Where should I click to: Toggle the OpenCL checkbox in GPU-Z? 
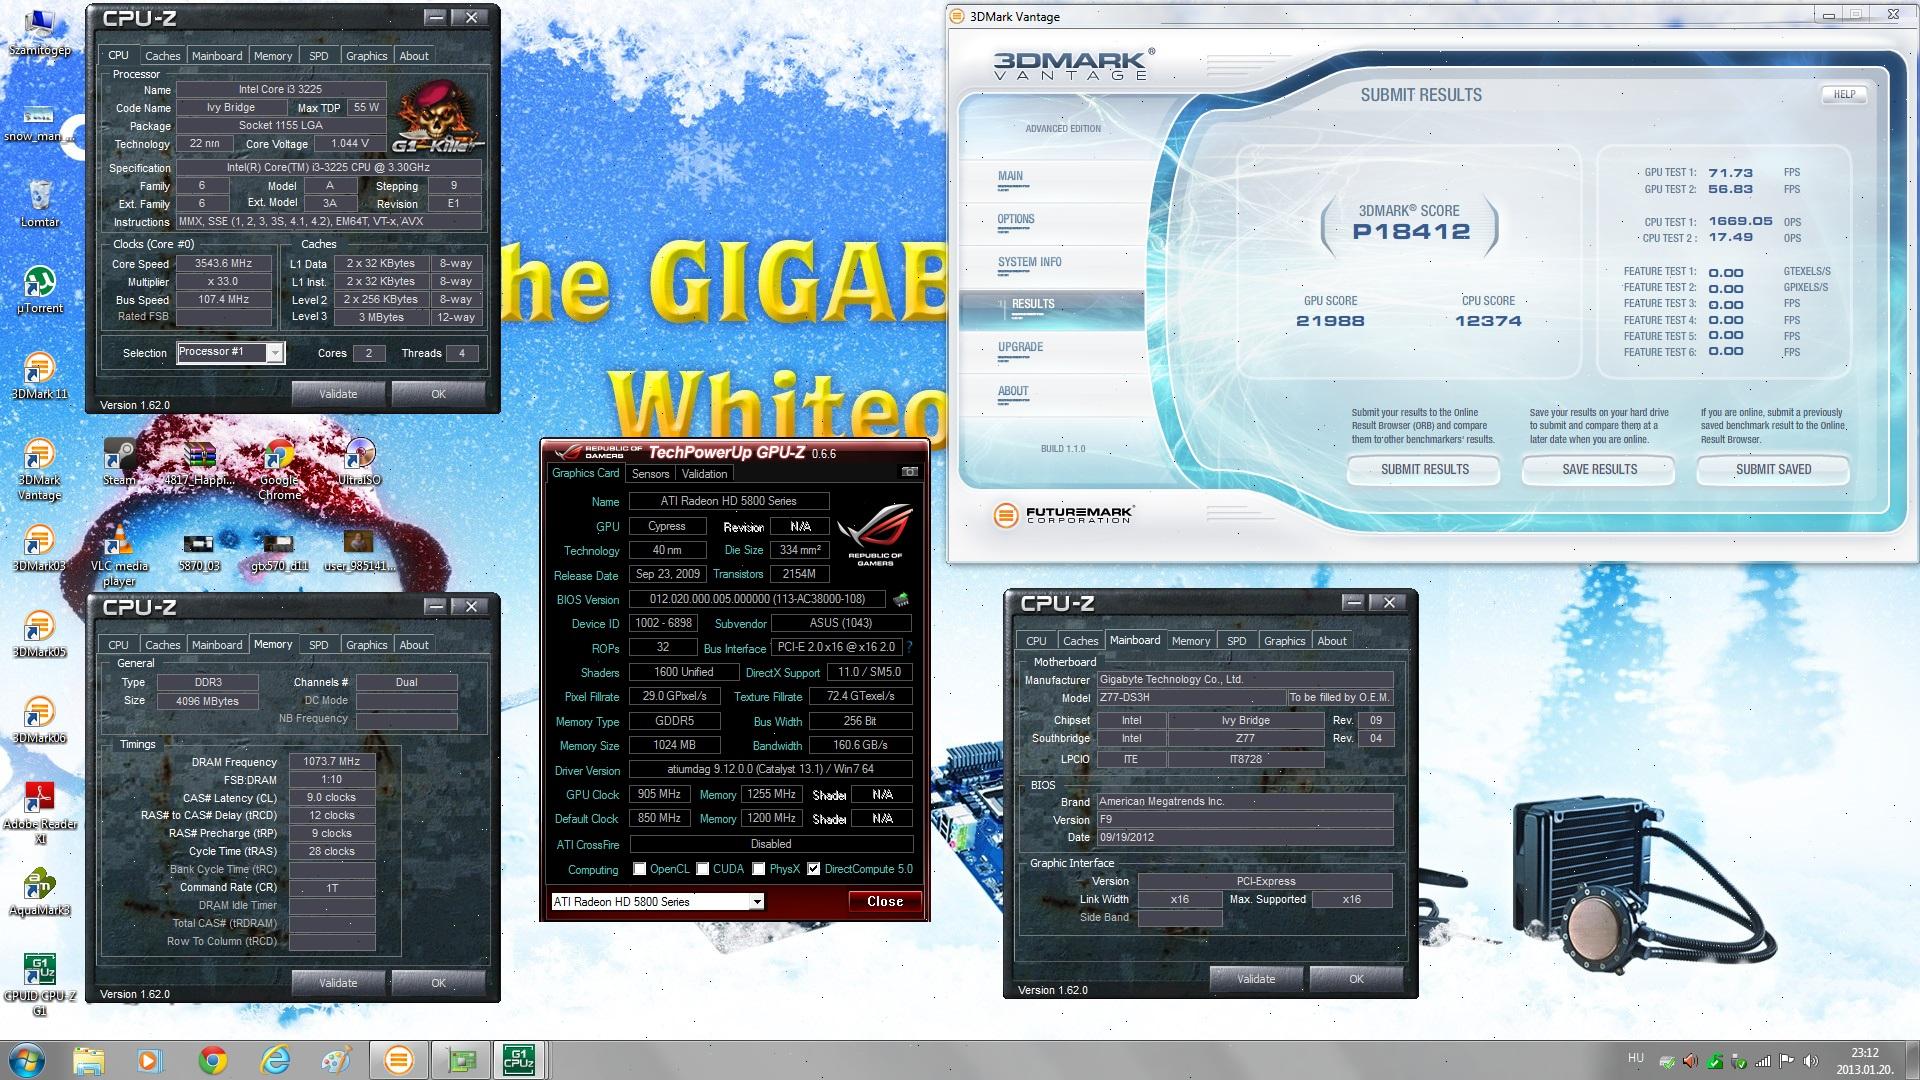640,869
